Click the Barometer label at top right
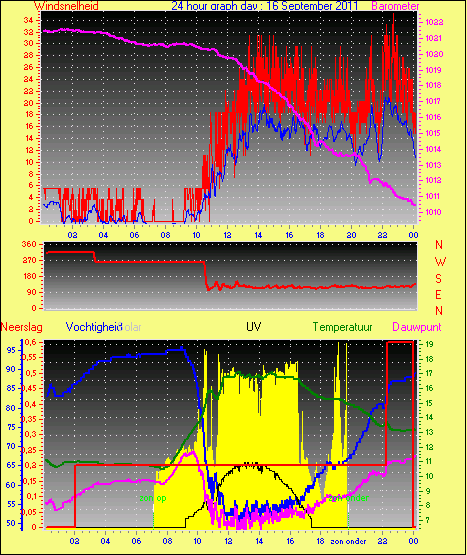467x555 pixels. click(x=395, y=6)
